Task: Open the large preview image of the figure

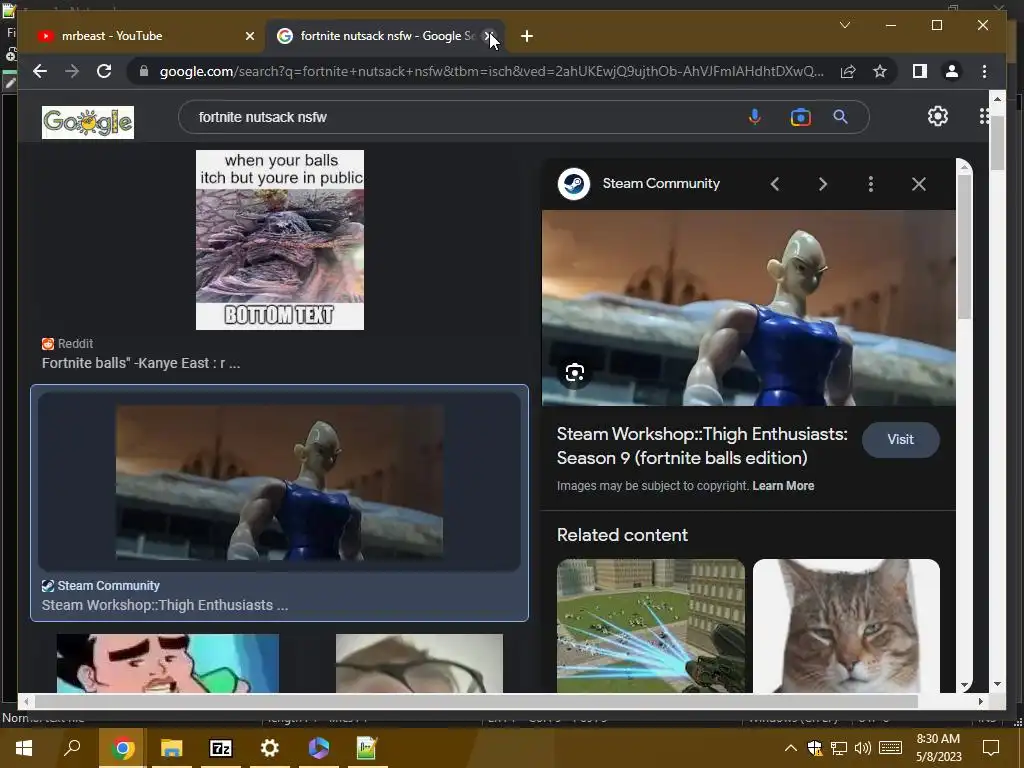Action: (748, 308)
